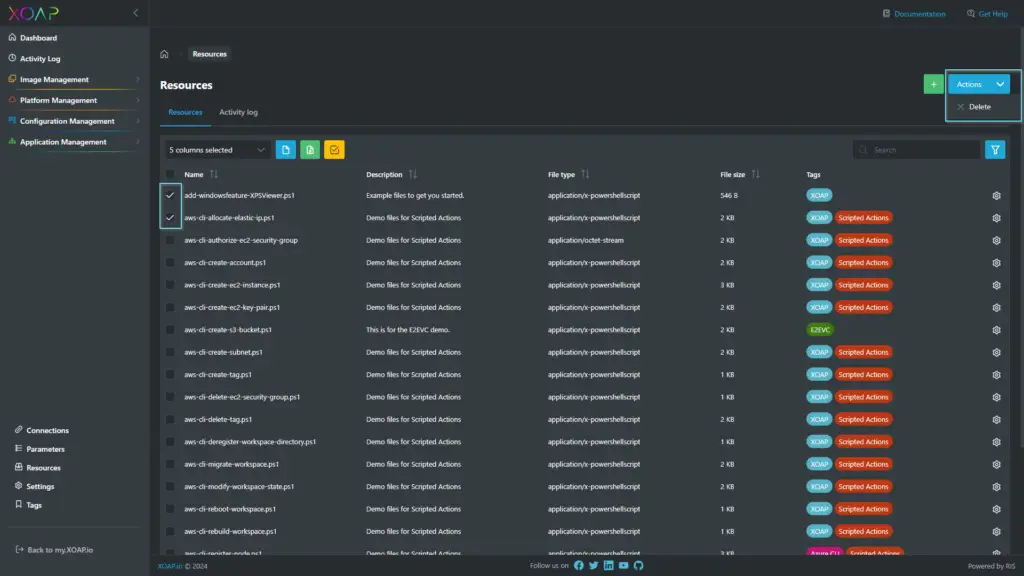1024x576 pixels.
Task: Open Parameters in sidebar
Action: pos(40,449)
